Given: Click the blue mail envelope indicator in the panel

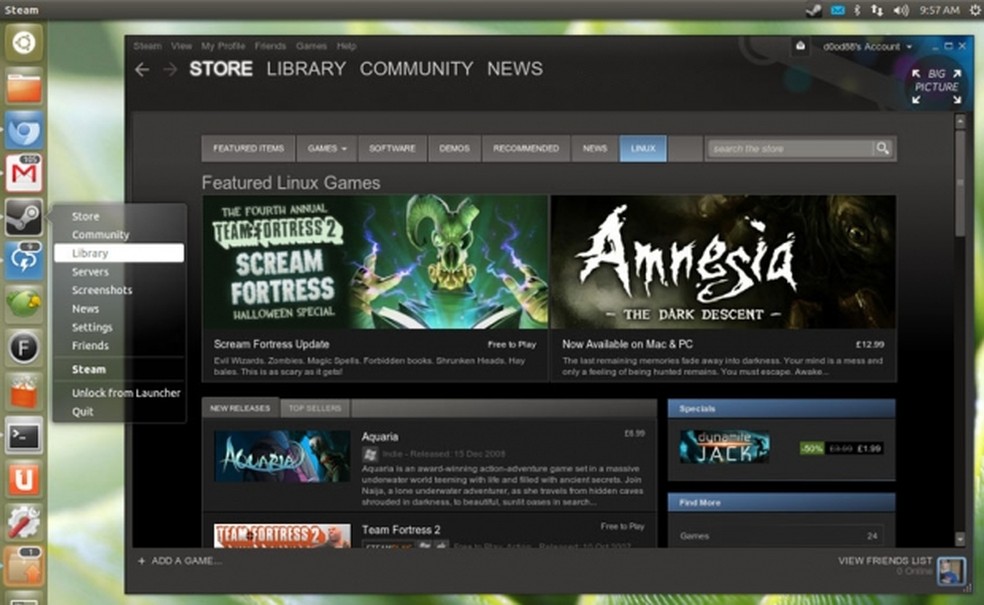Looking at the screenshot, I should click(836, 9).
